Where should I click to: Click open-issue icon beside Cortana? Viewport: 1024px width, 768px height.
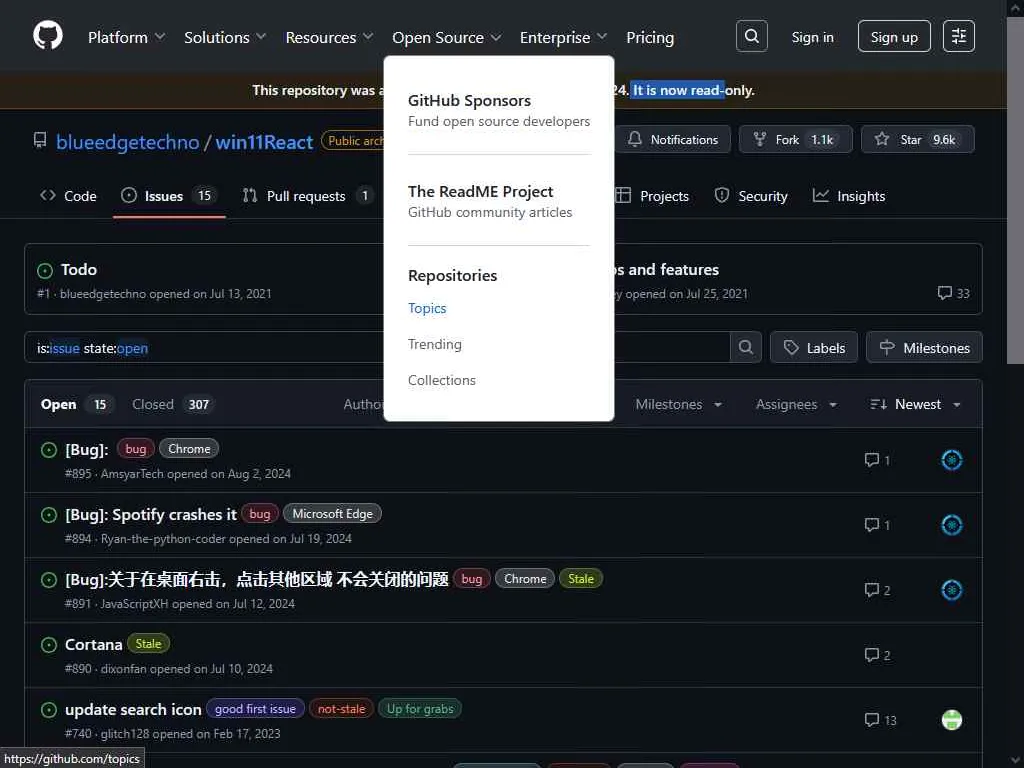pos(49,645)
